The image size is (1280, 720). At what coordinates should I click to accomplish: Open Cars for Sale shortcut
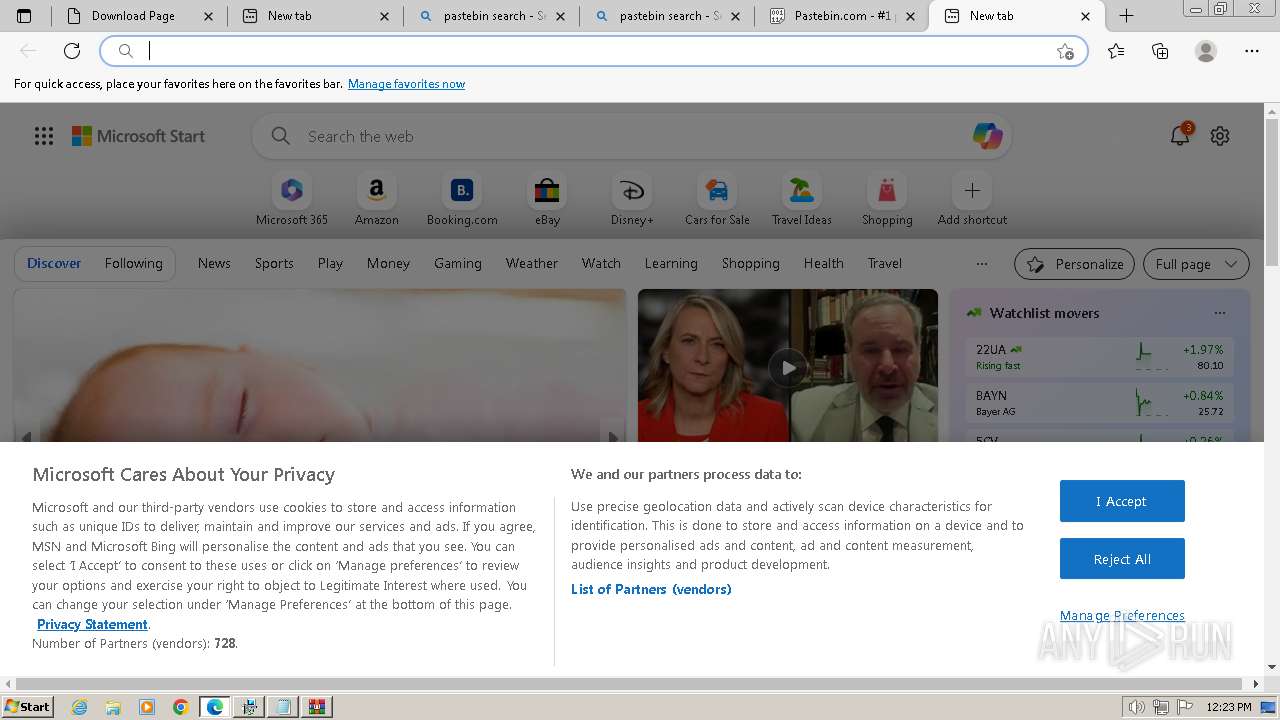717,199
